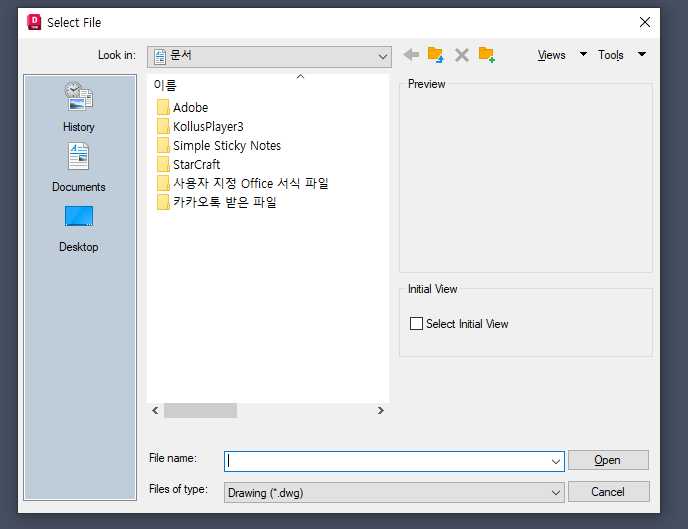Image resolution: width=688 pixels, height=529 pixels.
Task: Click the Select File title bar app icon
Action: [34, 22]
